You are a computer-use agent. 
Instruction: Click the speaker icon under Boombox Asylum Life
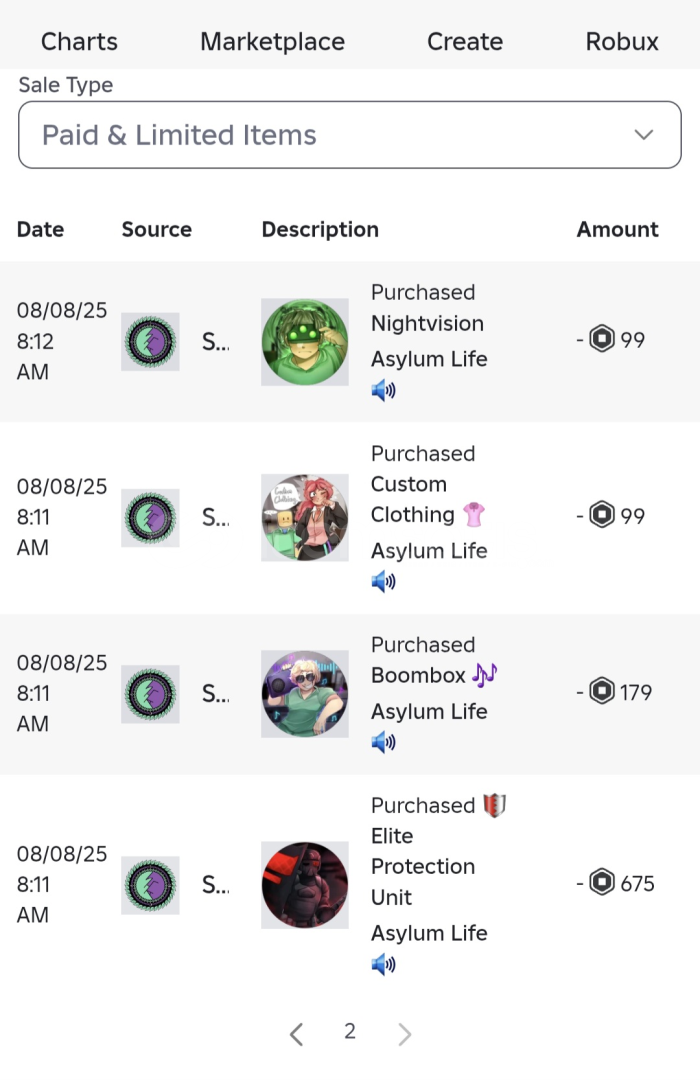(384, 743)
